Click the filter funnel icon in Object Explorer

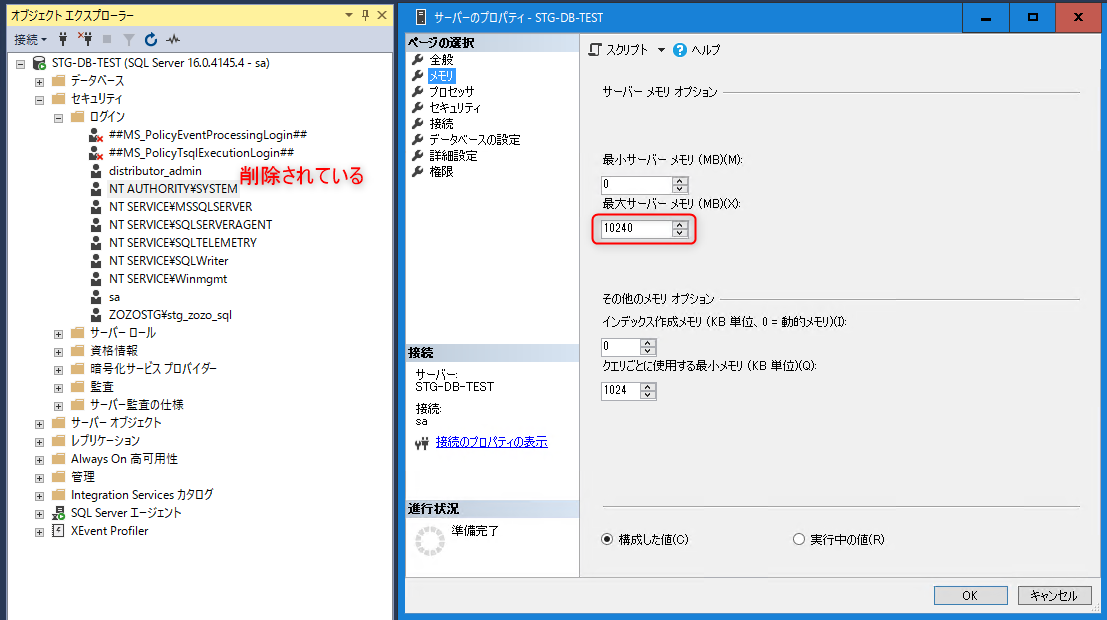click(x=128, y=40)
